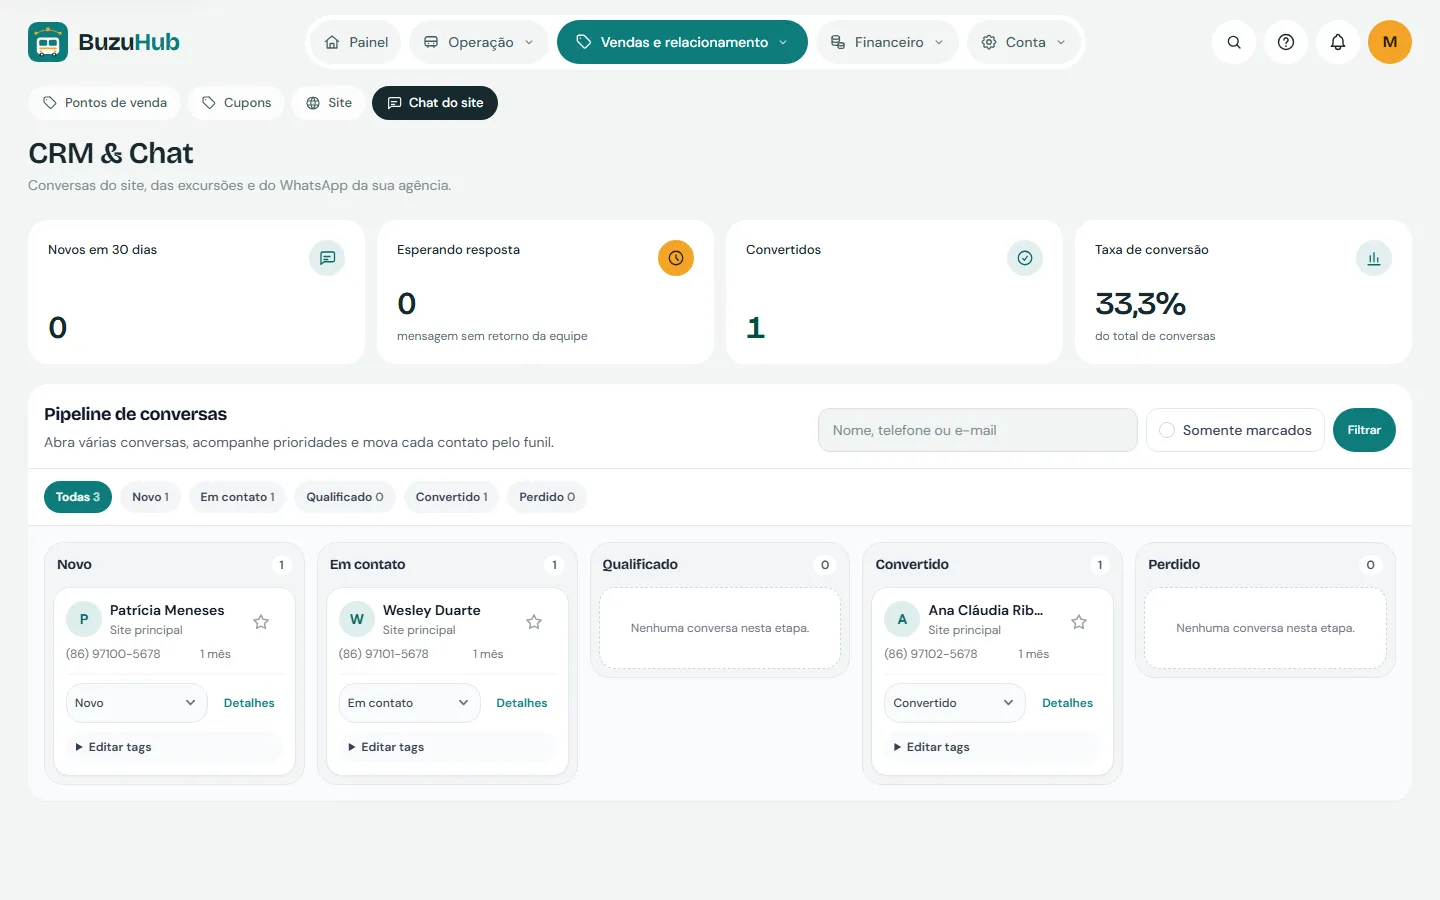Click the check-circle icon on Convertidos card
This screenshot has width=1440, height=900.
[1025, 258]
